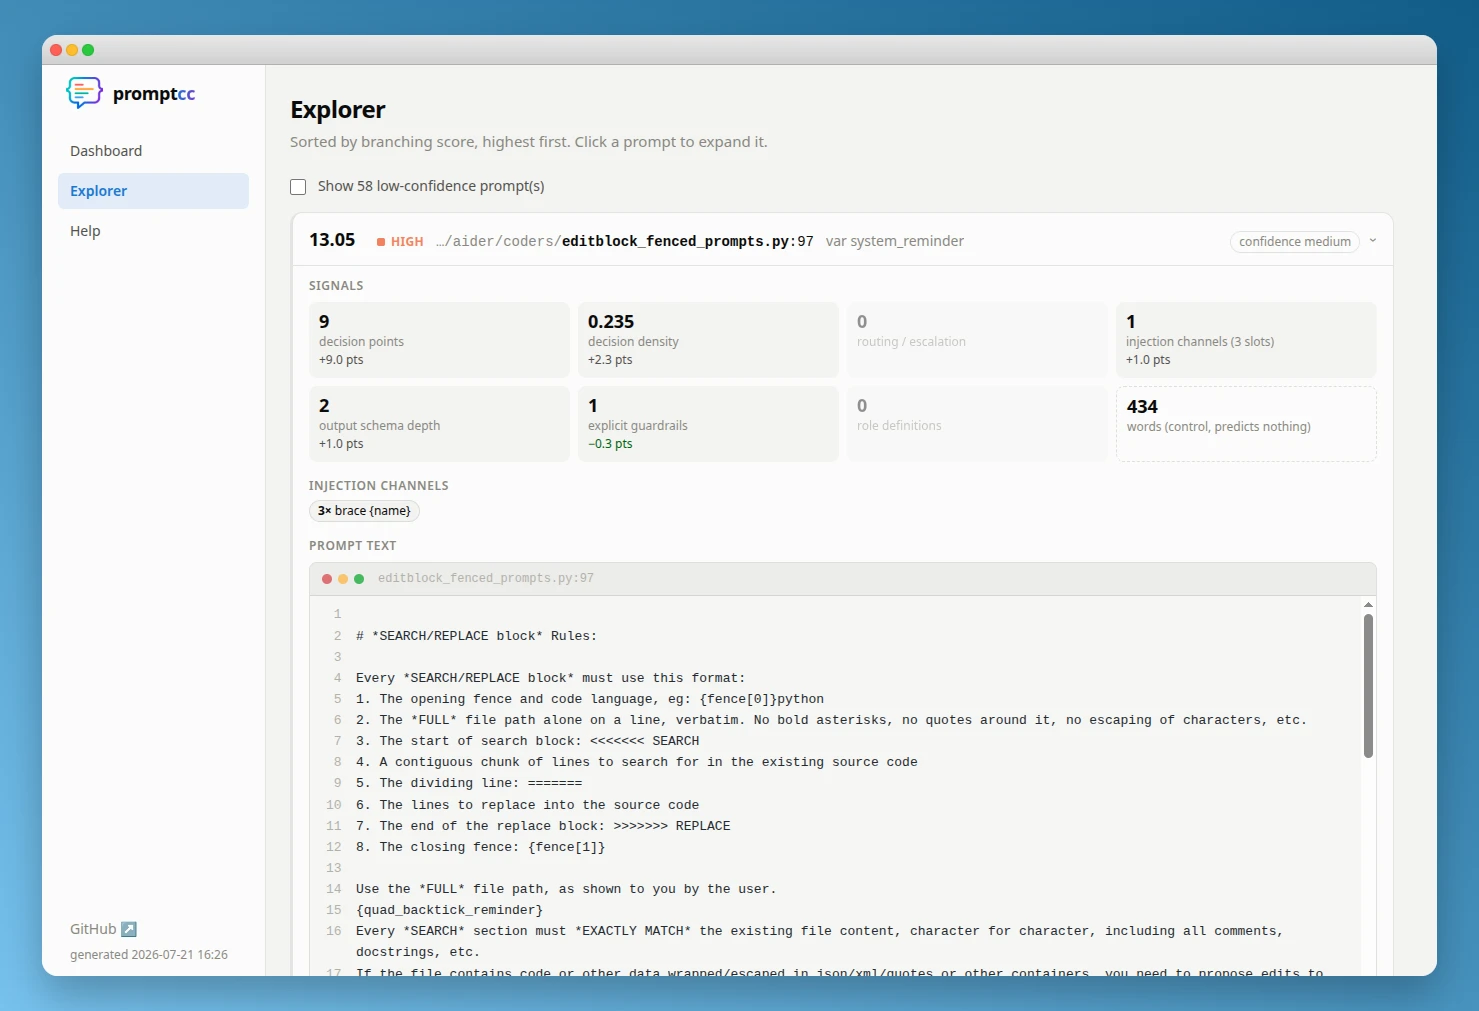Click the output schema depth card
The width and height of the screenshot is (1479, 1011).
point(439,424)
